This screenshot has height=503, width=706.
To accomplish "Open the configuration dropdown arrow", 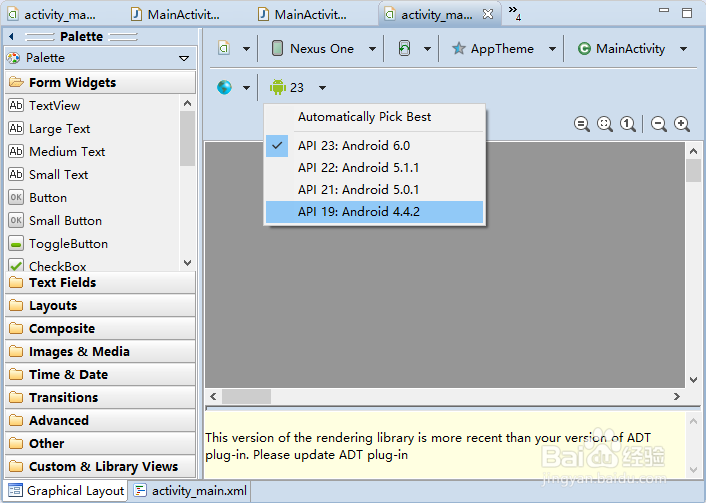I will pos(246,49).
